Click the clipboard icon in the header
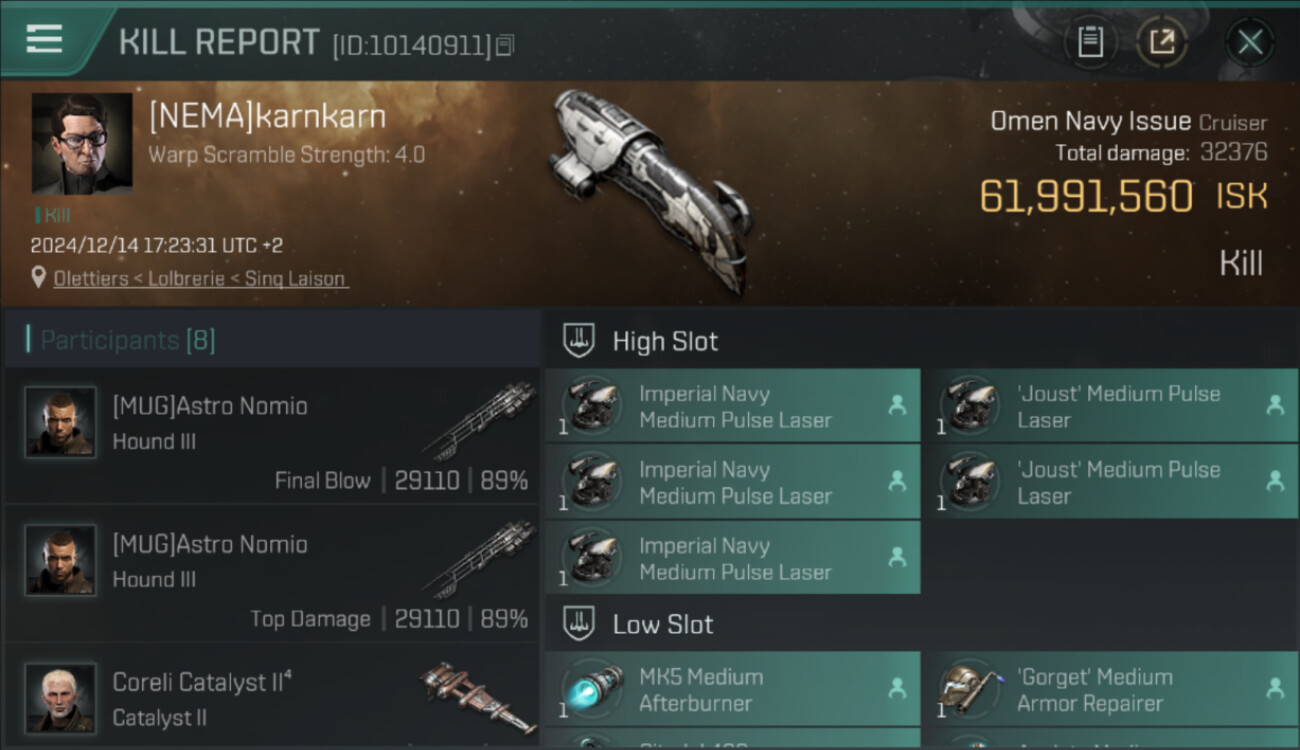This screenshot has height=750, width=1300. coord(1090,42)
